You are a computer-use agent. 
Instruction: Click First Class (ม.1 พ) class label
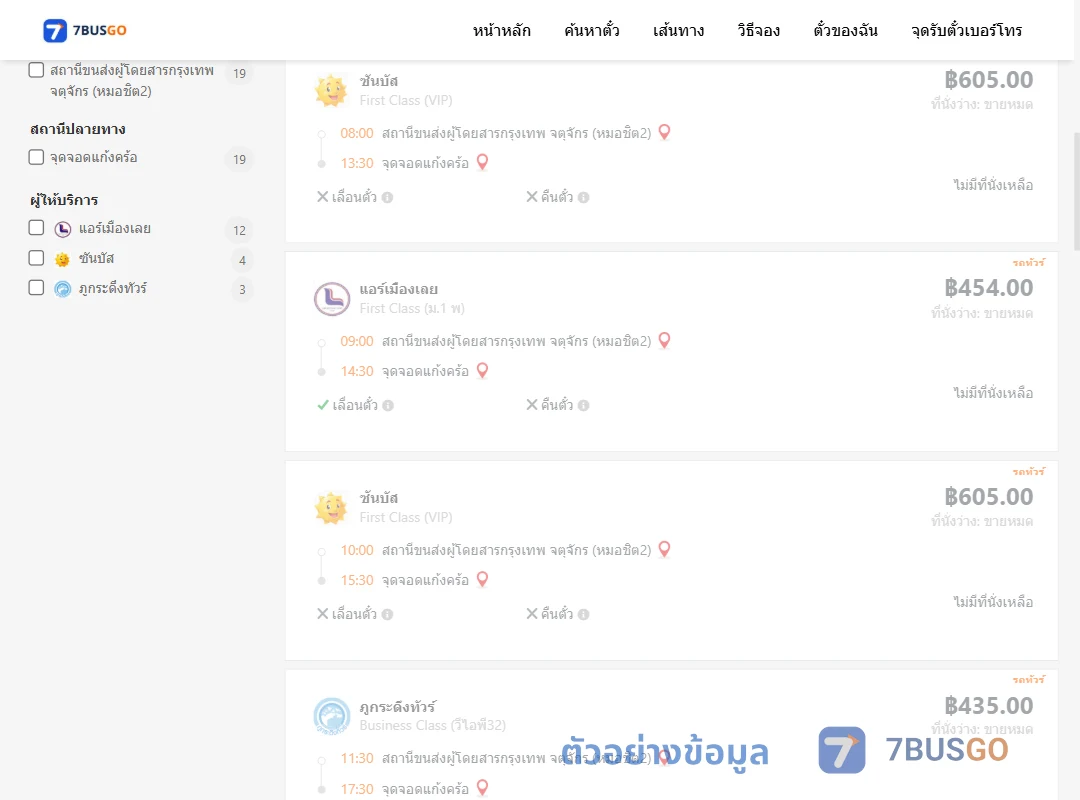coord(412,309)
